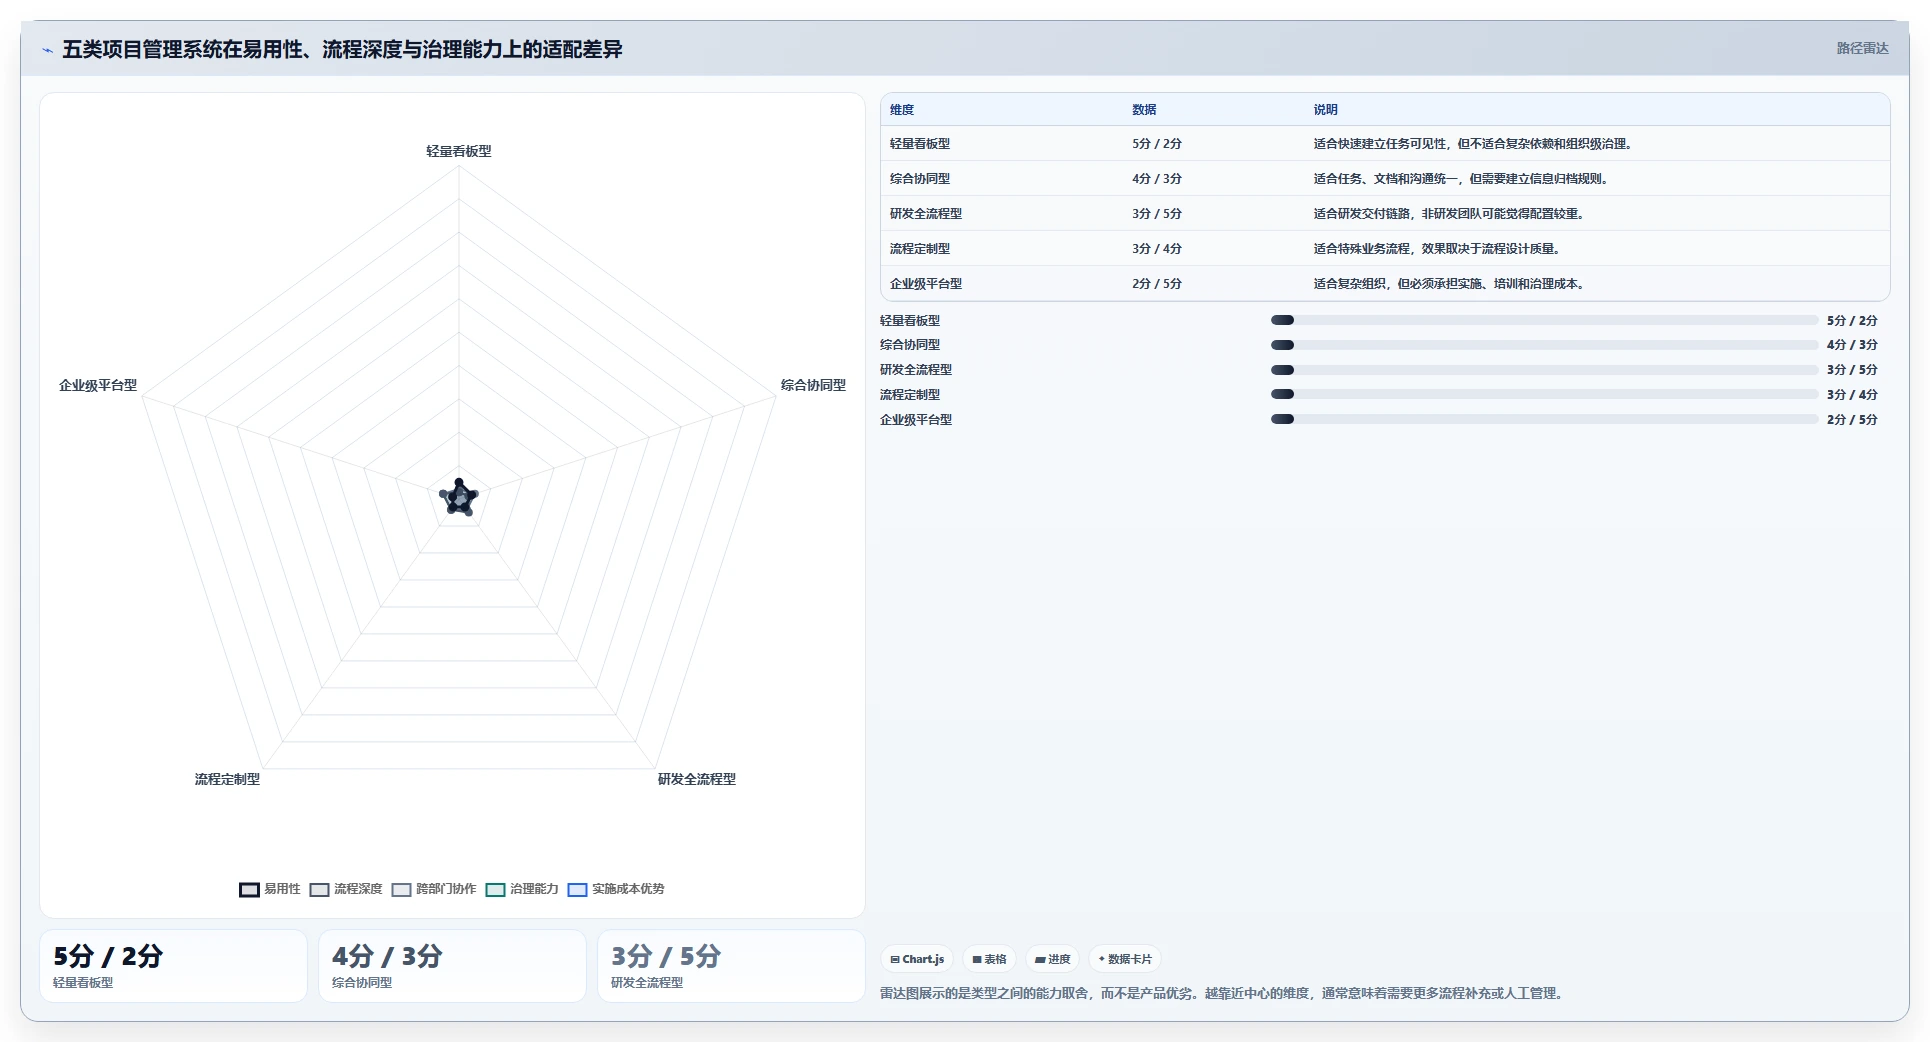Click the radar data points at chart center

point(459,497)
